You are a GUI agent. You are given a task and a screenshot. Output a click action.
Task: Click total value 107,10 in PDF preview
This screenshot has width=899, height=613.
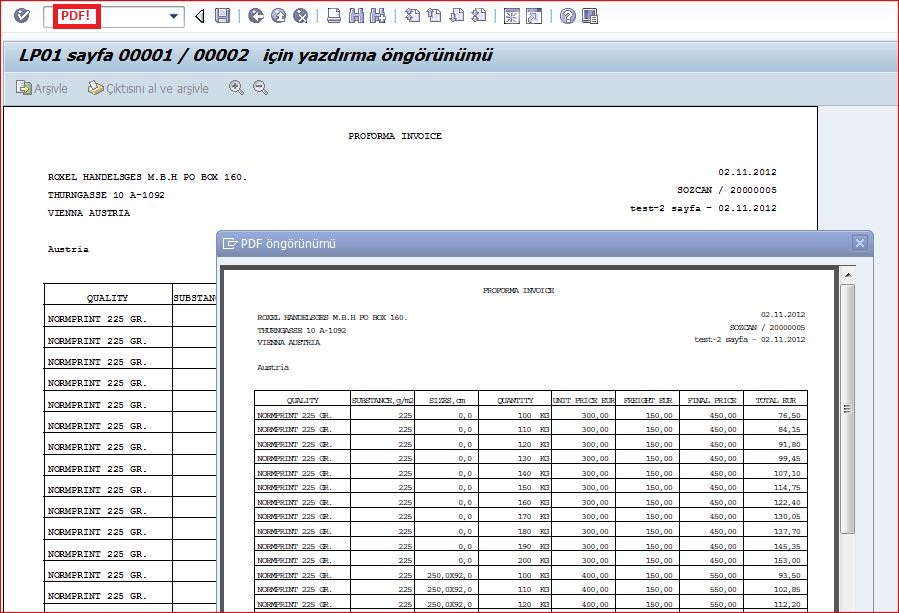pyautogui.click(x=787, y=474)
